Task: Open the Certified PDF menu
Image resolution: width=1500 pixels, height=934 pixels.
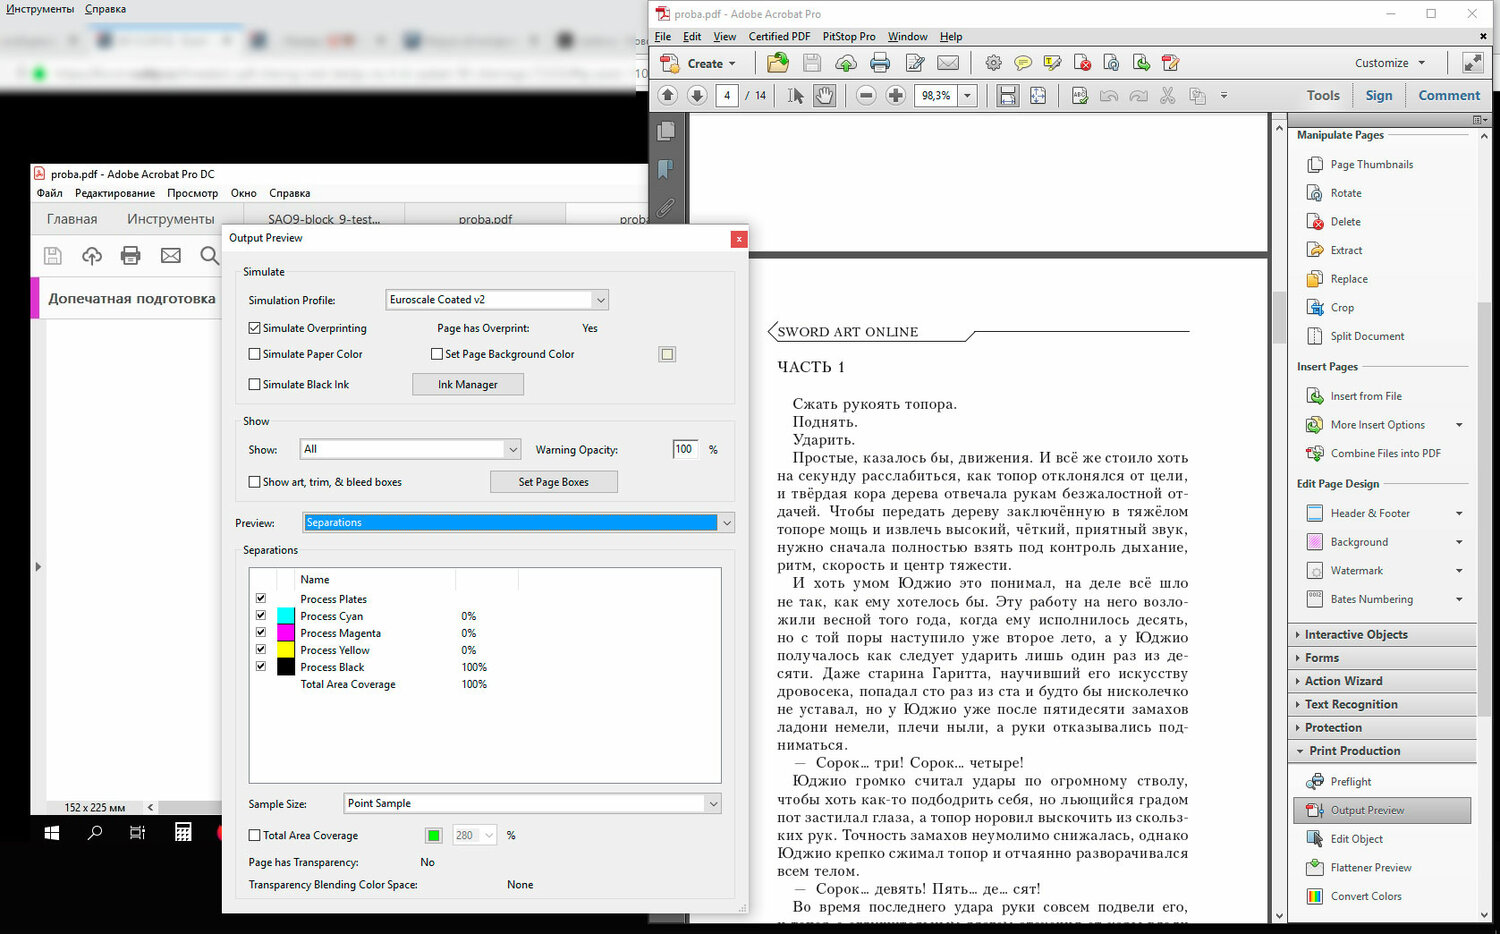Action: [779, 37]
